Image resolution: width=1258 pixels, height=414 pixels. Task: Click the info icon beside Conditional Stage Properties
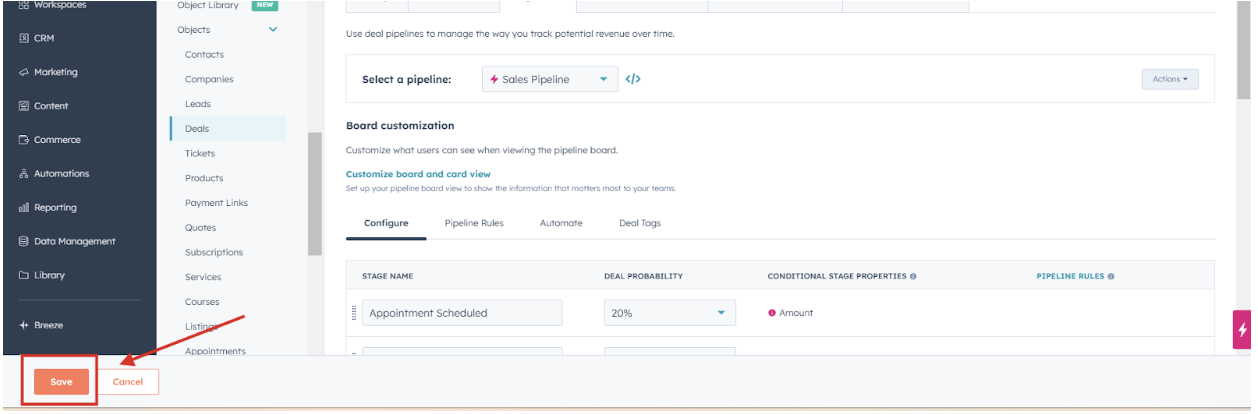pos(913,276)
